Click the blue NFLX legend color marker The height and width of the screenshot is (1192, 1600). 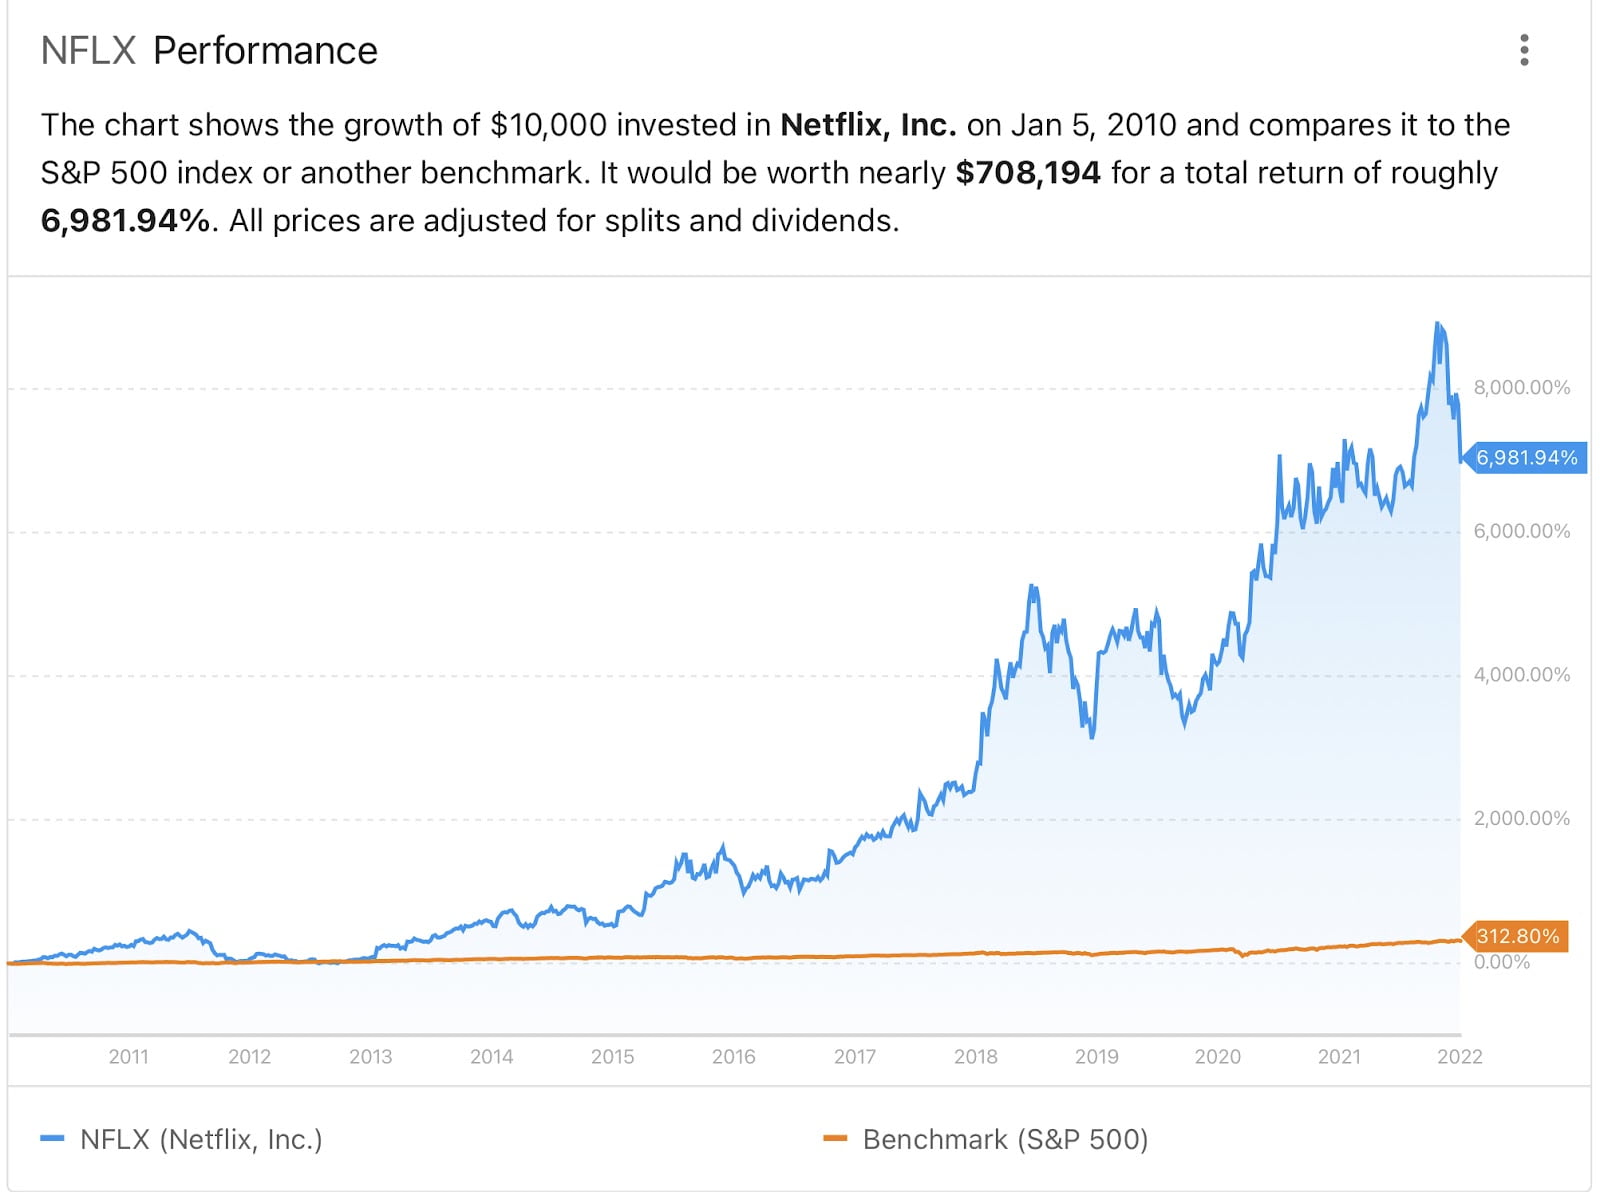coord(52,1138)
